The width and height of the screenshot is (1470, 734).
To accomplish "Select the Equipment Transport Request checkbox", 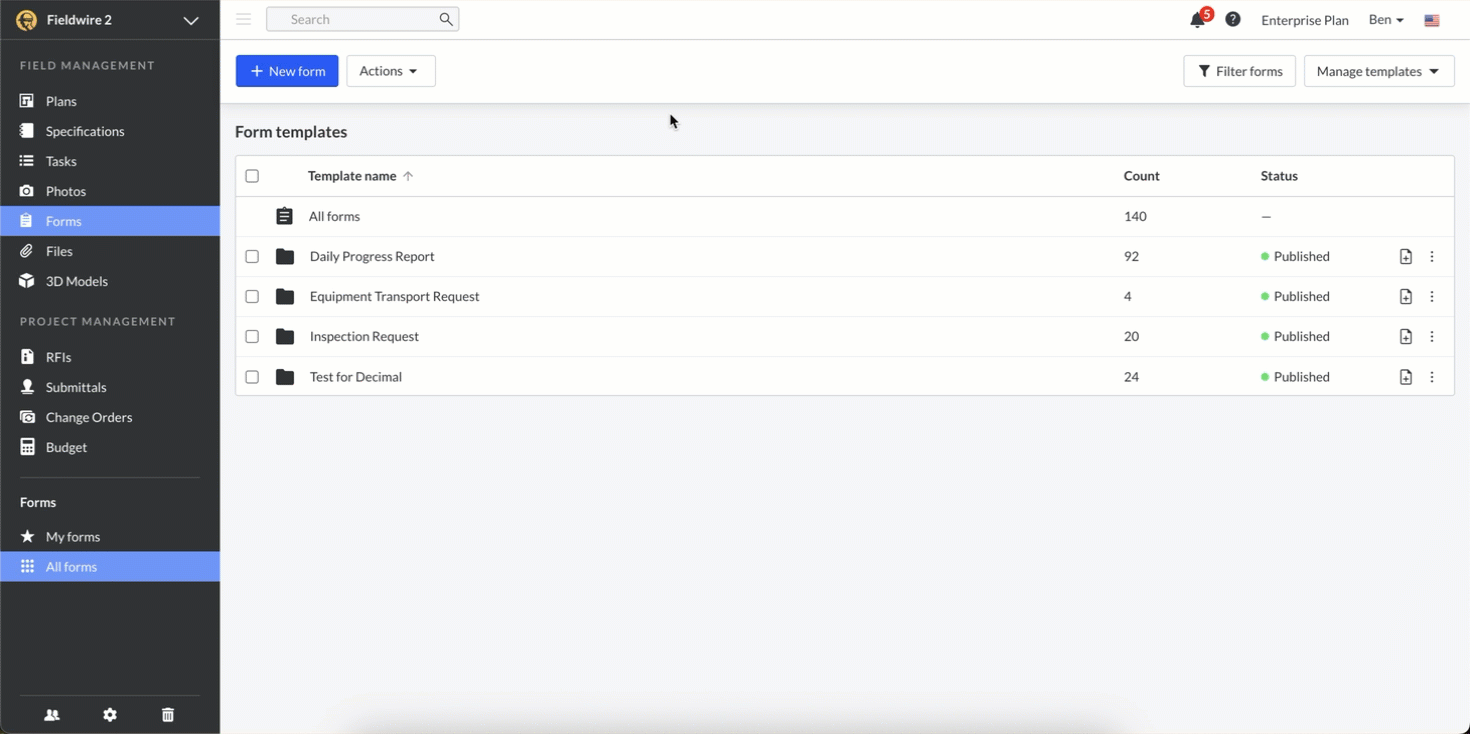I will [x=252, y=297].
